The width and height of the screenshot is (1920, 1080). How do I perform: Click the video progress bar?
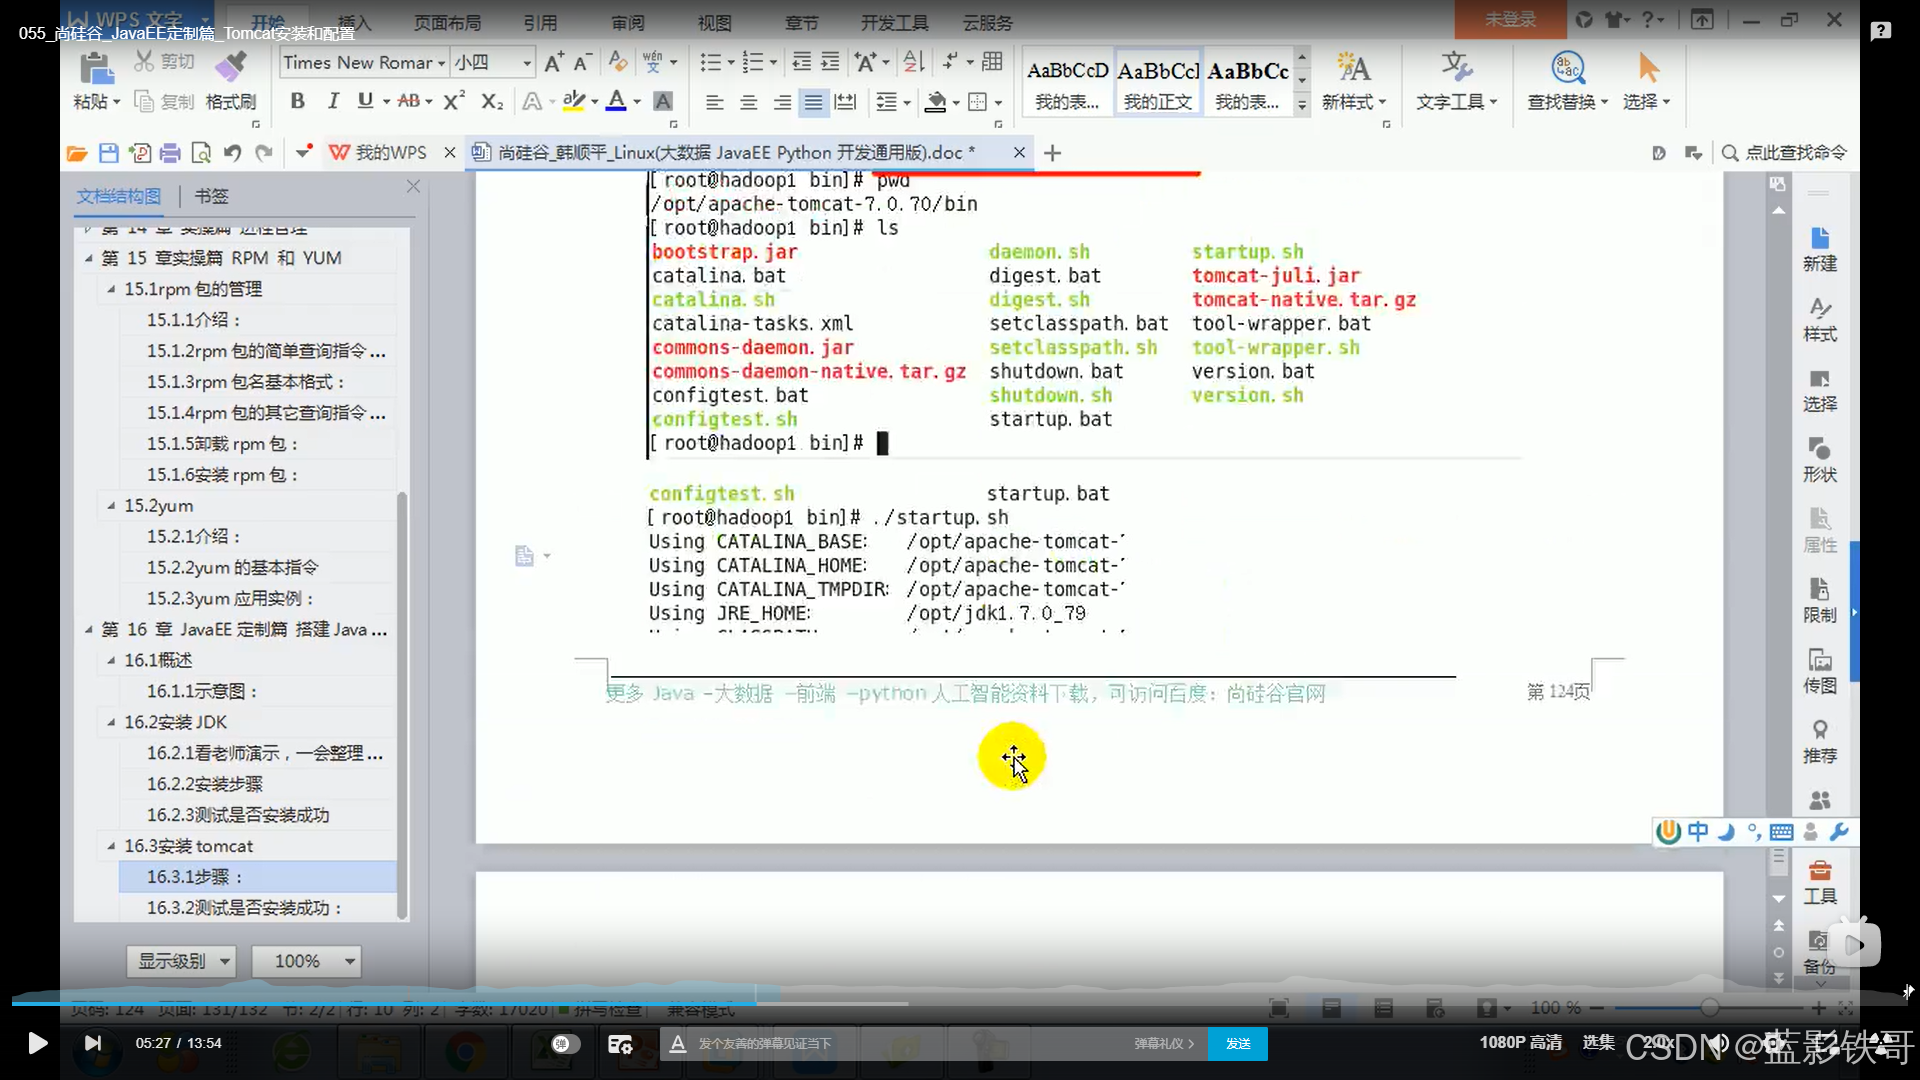[x=960, y=1003]
